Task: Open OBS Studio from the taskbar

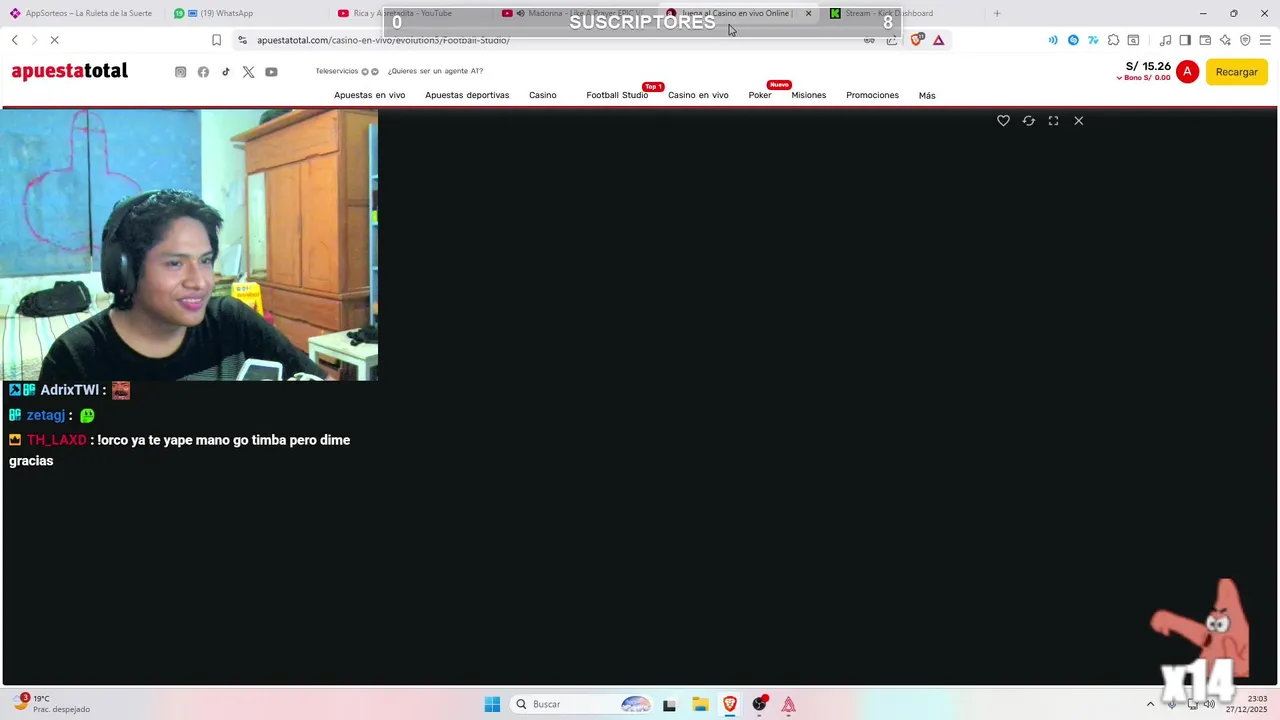Action: point(760,704)
